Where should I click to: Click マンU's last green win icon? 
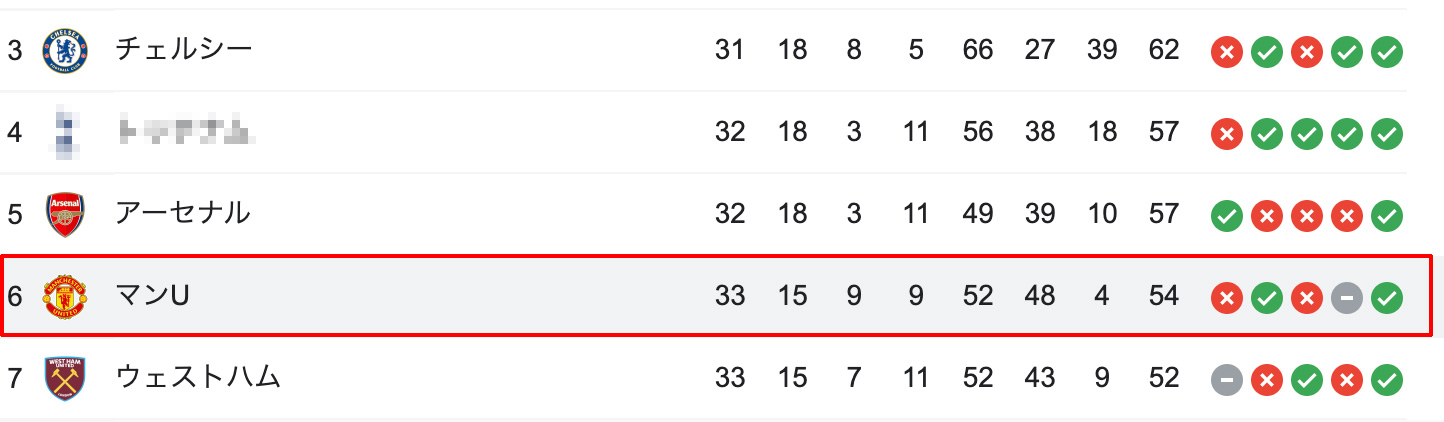pyautogui.click(x=1386, y=297)
